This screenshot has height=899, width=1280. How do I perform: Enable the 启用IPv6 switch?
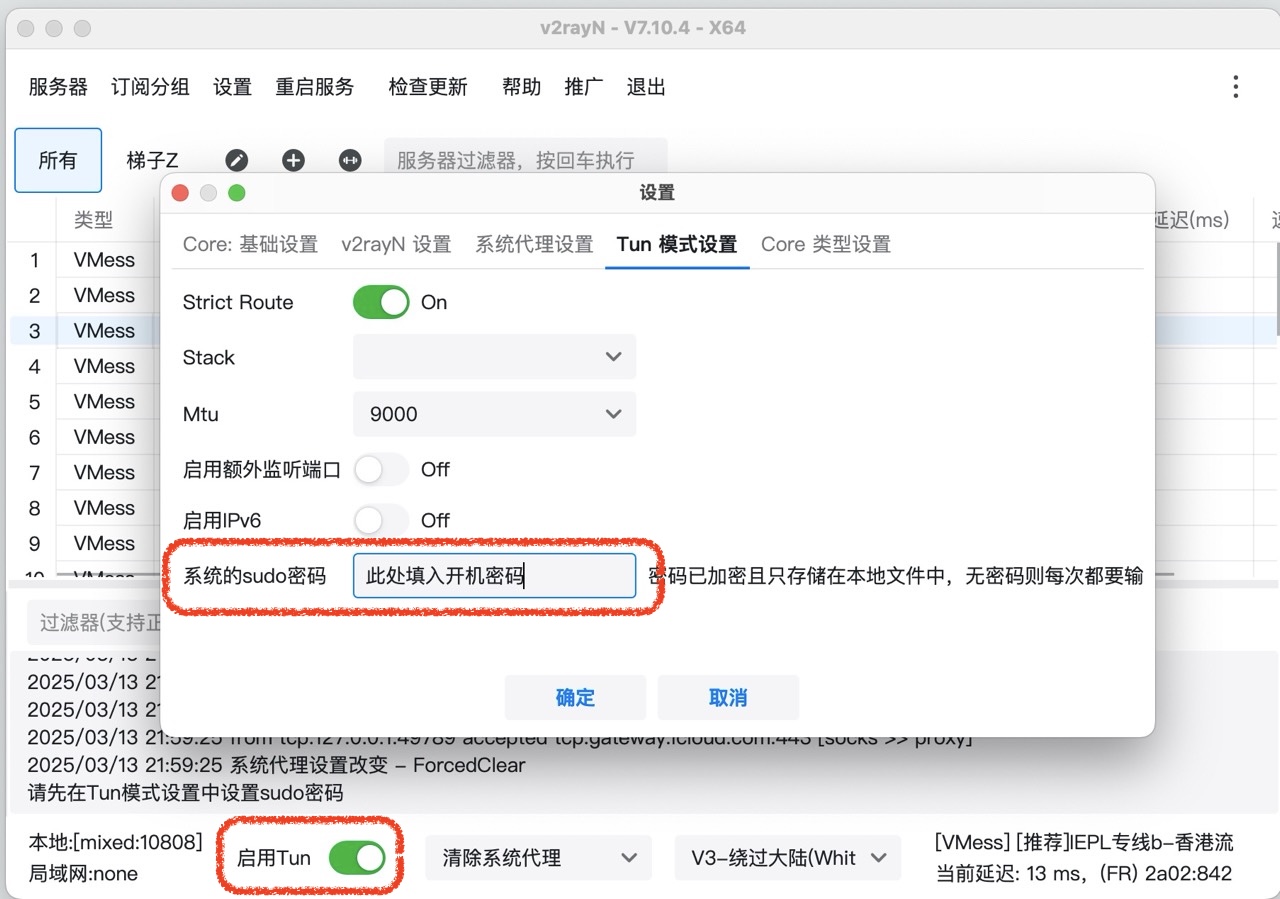tap(381, 520)
